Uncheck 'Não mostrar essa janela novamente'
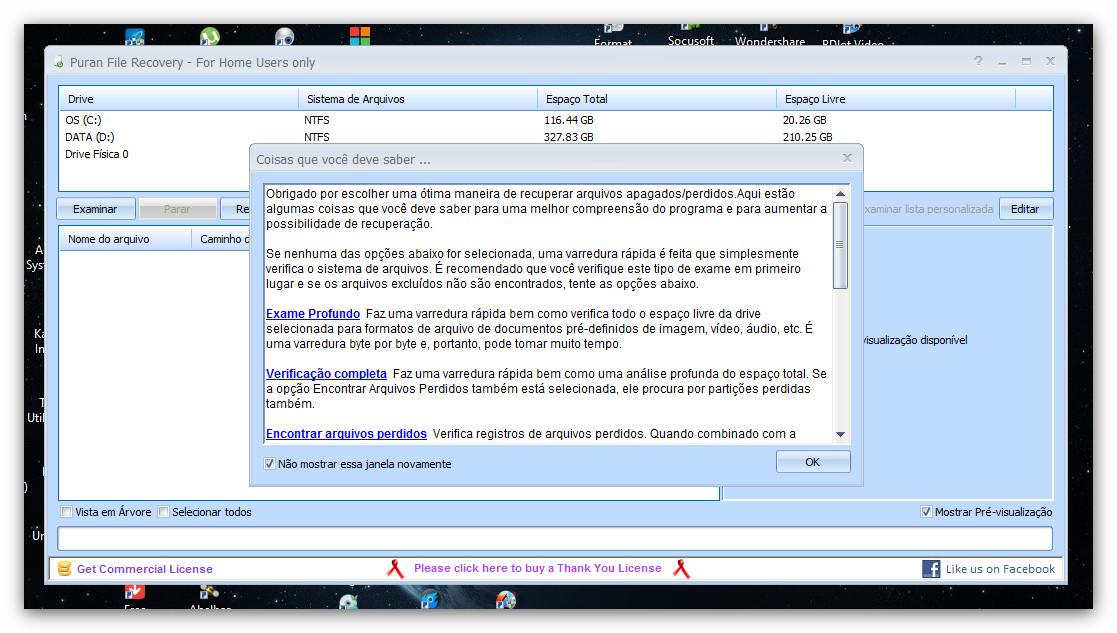Viewport: 1117px width, 633px height. point(269,464)
